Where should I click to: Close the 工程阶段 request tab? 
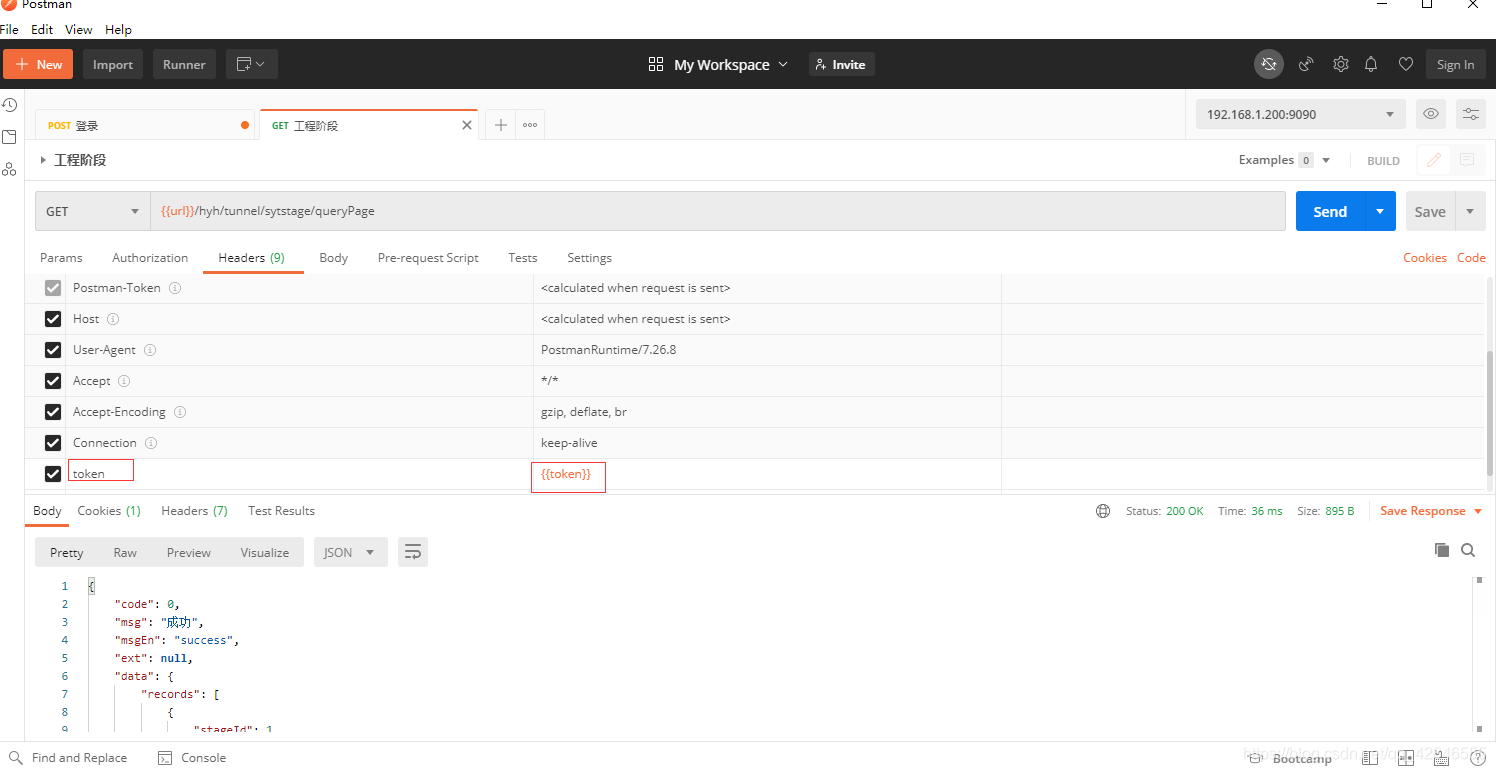click(x=466, y=125)
